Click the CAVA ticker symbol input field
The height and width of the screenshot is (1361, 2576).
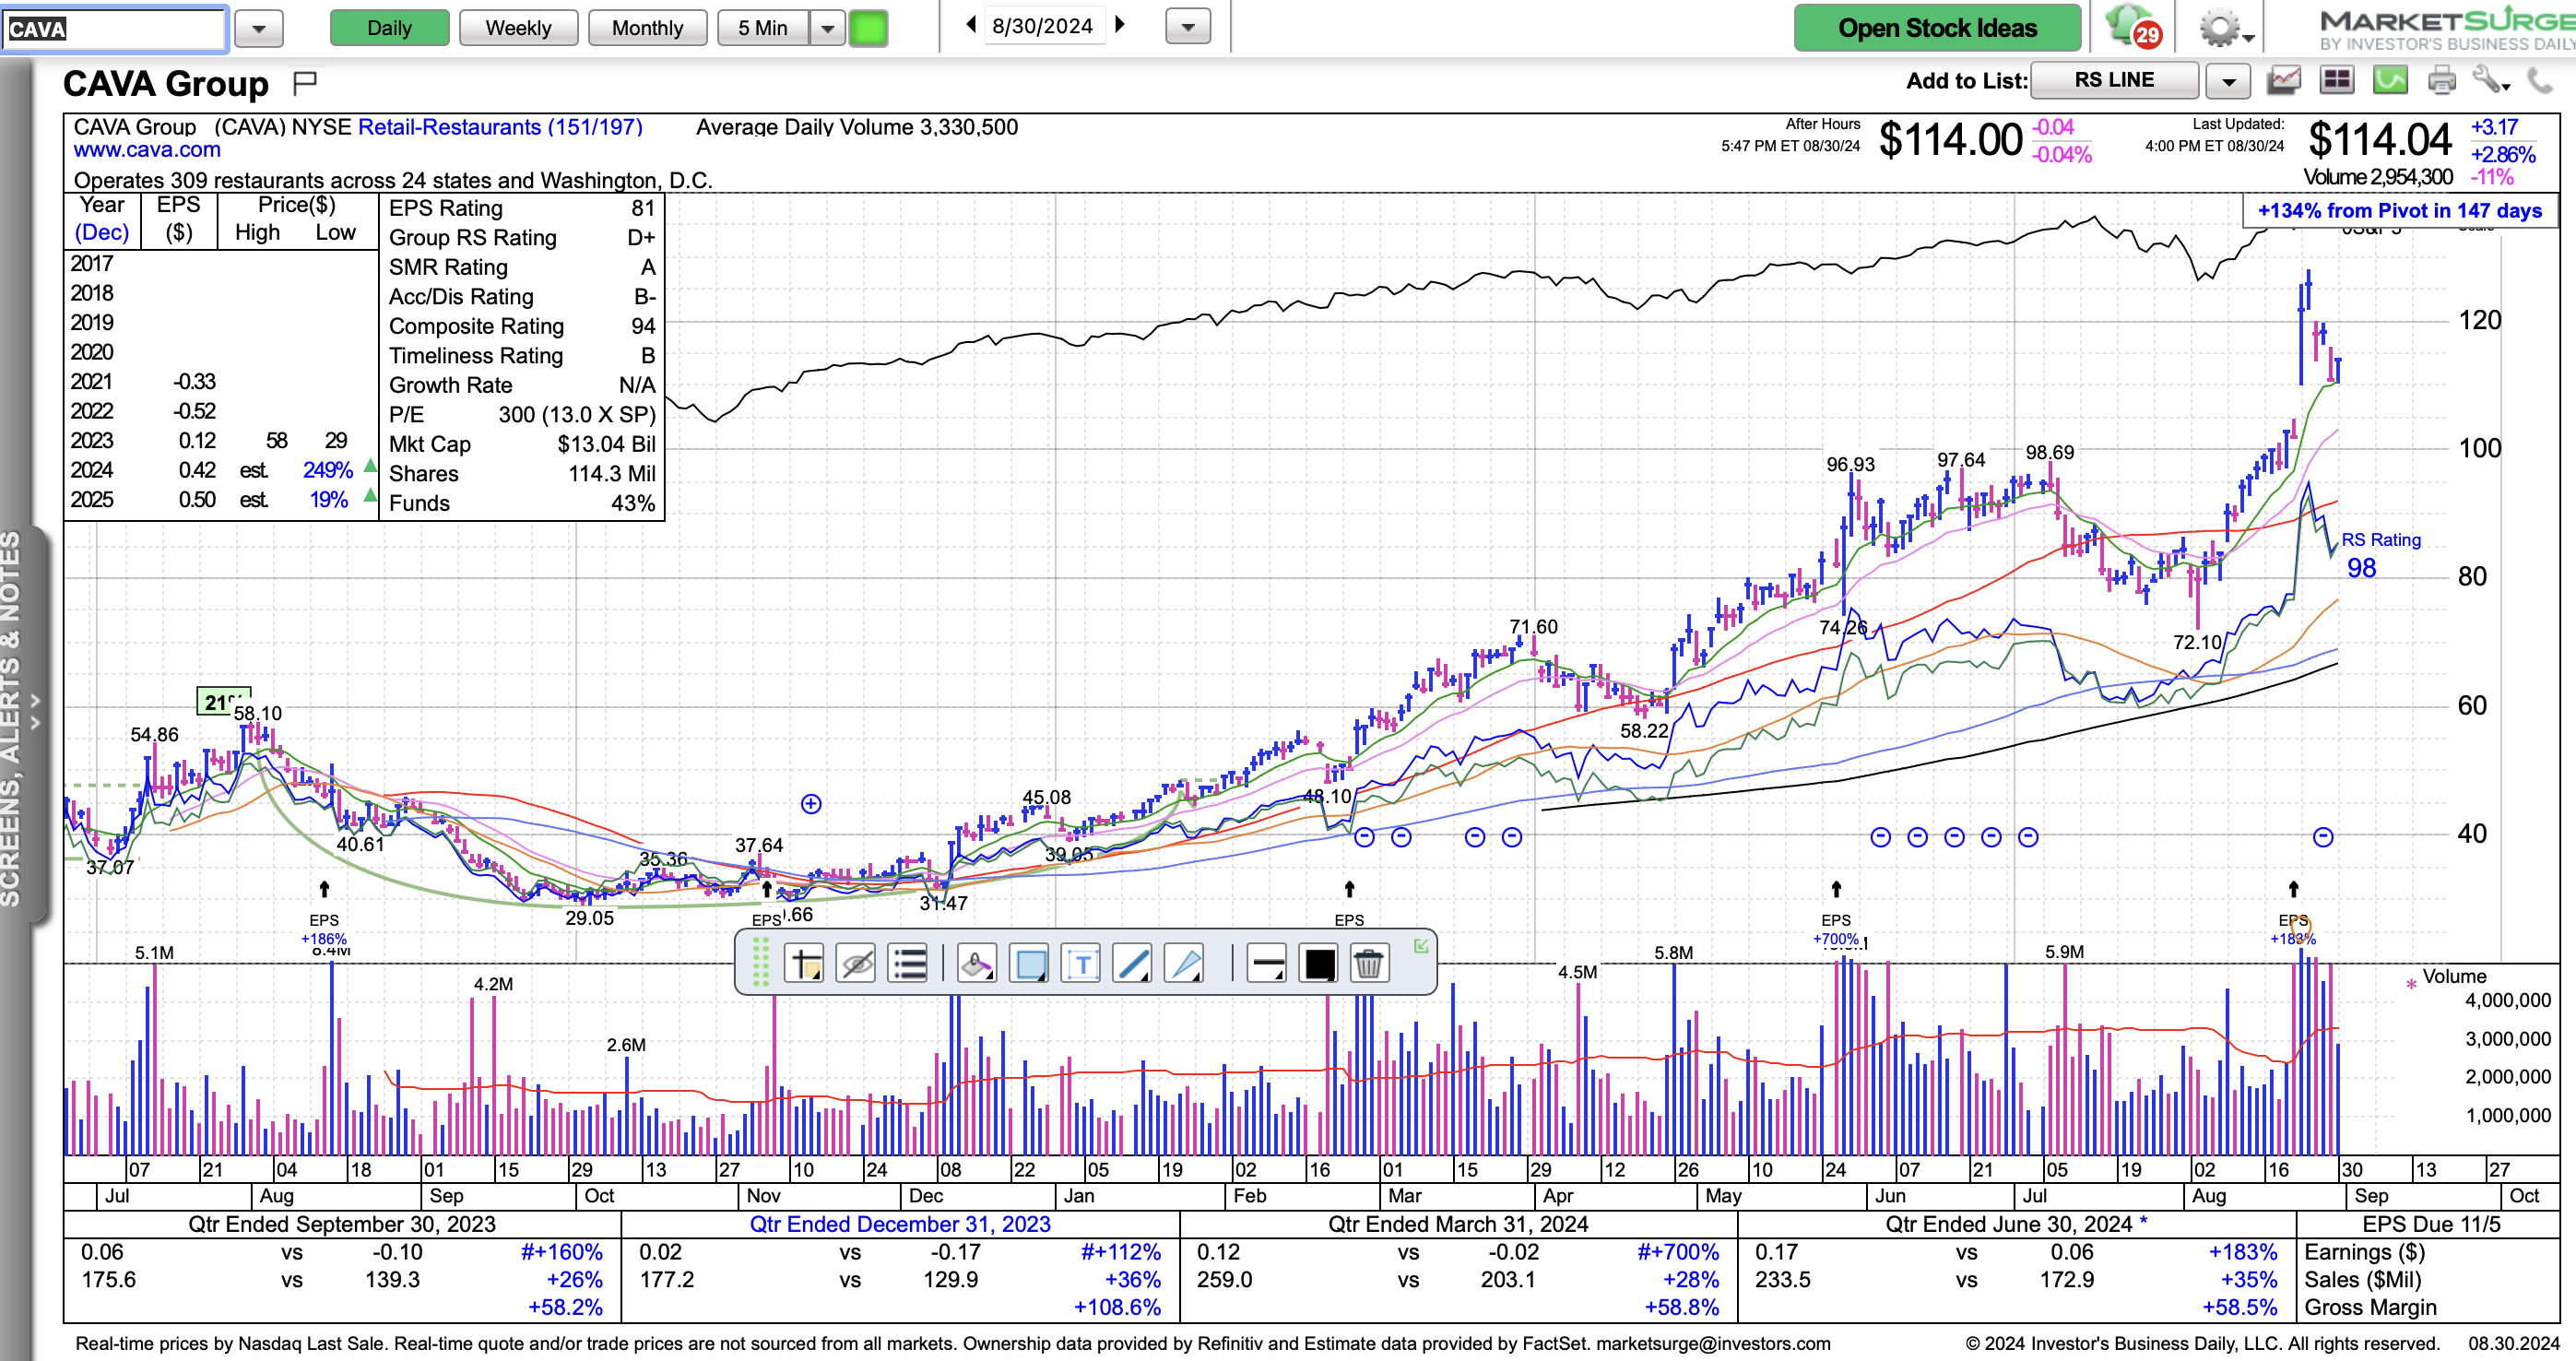tap(115, 29)
